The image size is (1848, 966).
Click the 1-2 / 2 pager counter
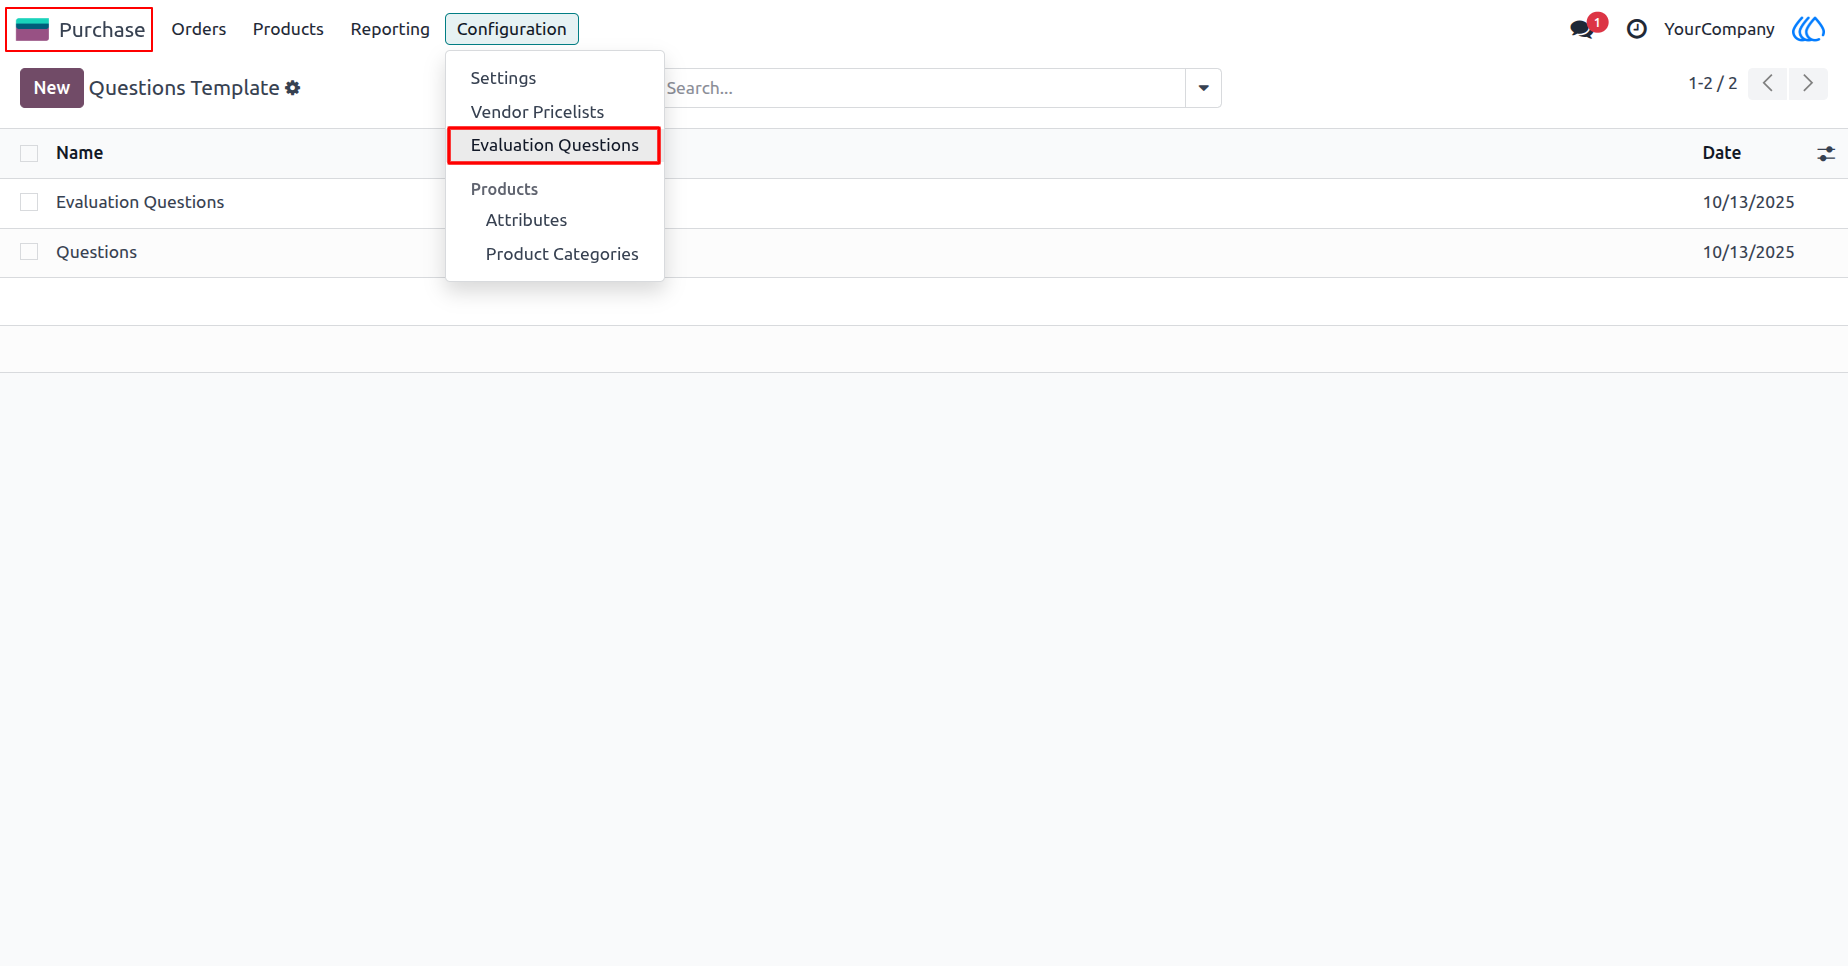[1713, 83]
